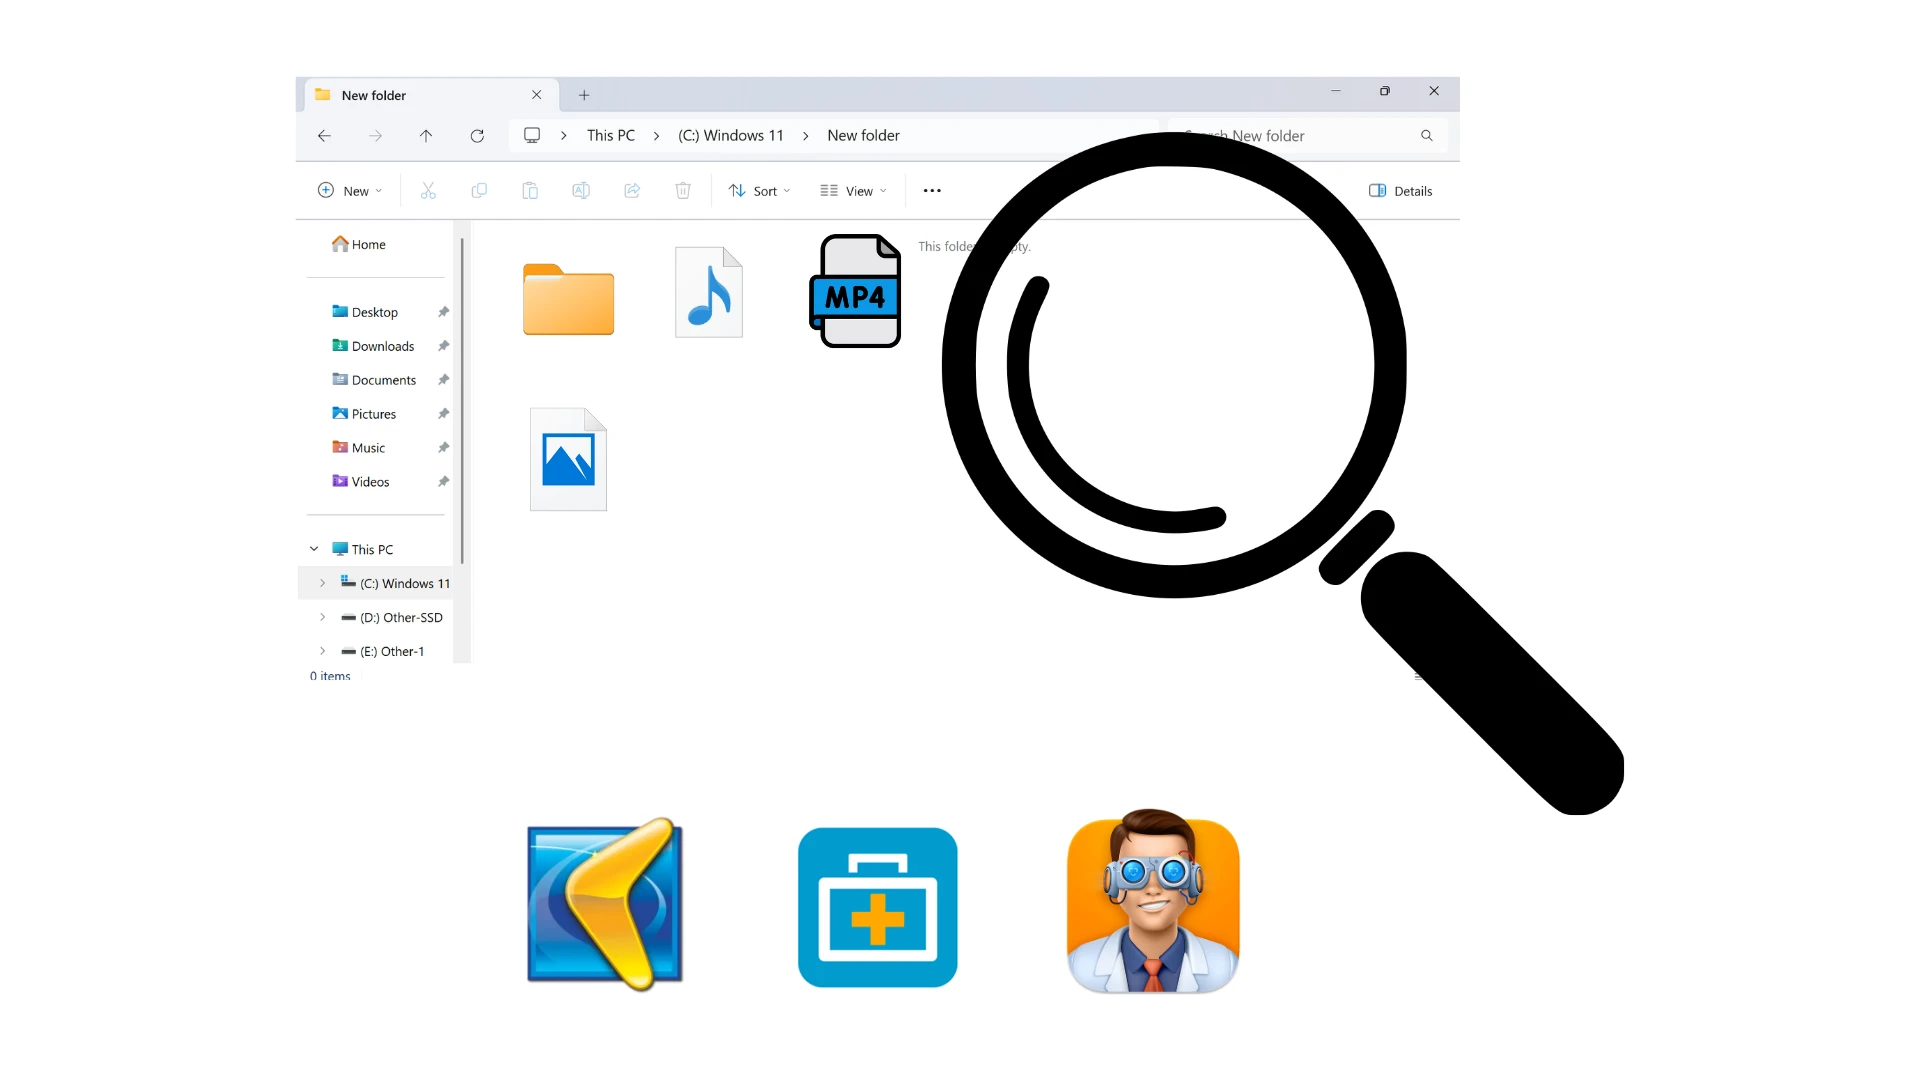Open the MP4 video file icon

point(856,291)
